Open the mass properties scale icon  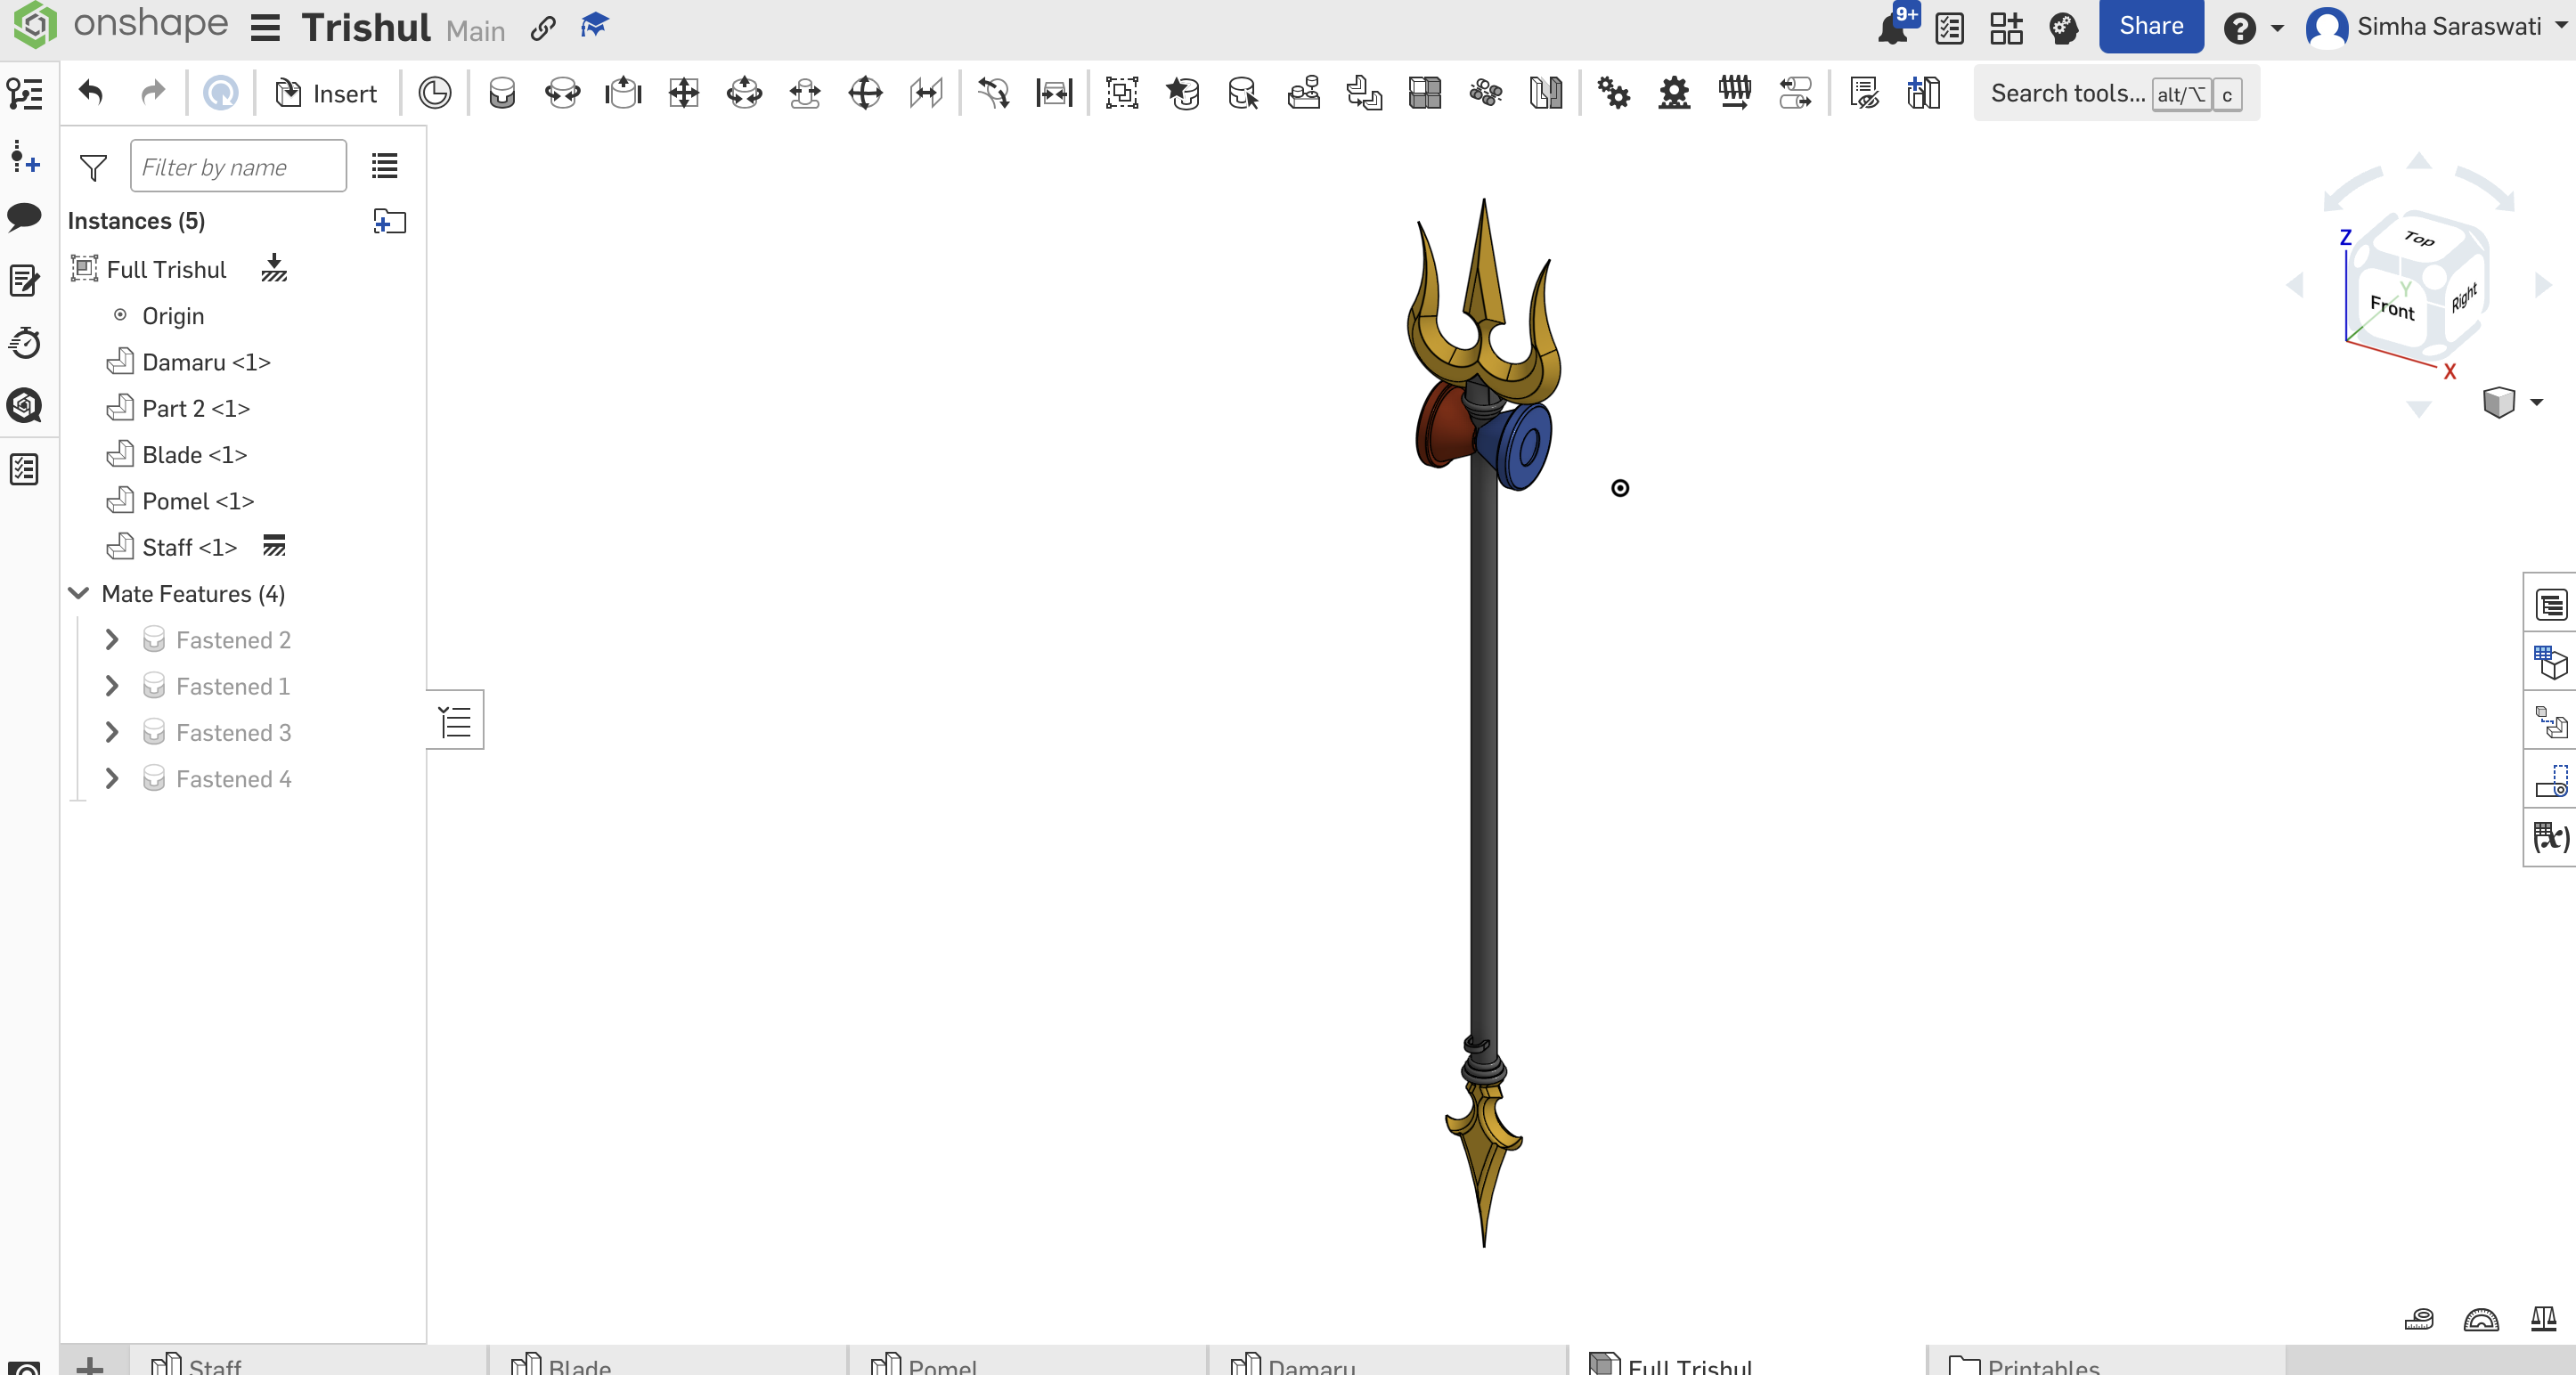[2543, 1320]
